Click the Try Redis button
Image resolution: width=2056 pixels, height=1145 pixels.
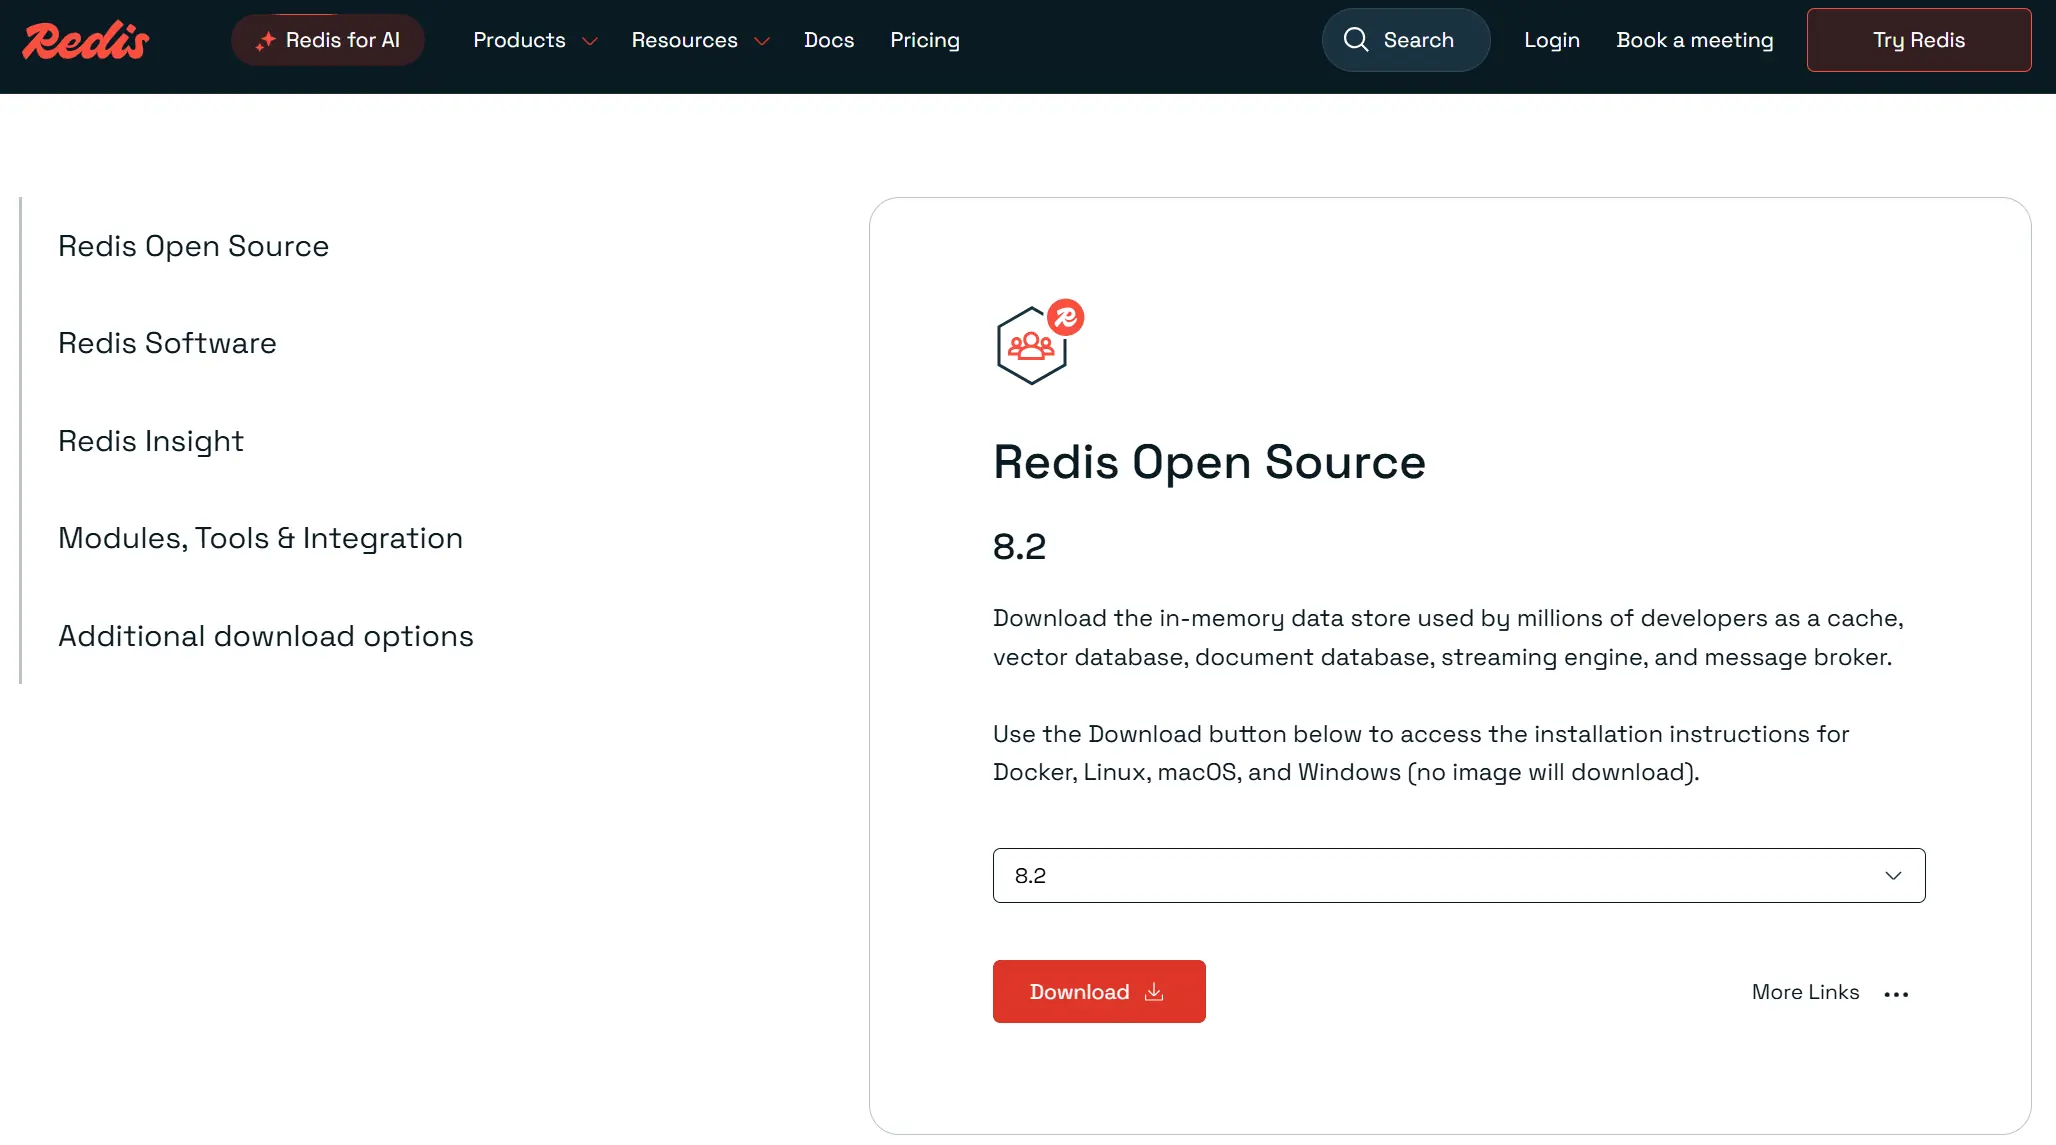tap(1918, 40)
